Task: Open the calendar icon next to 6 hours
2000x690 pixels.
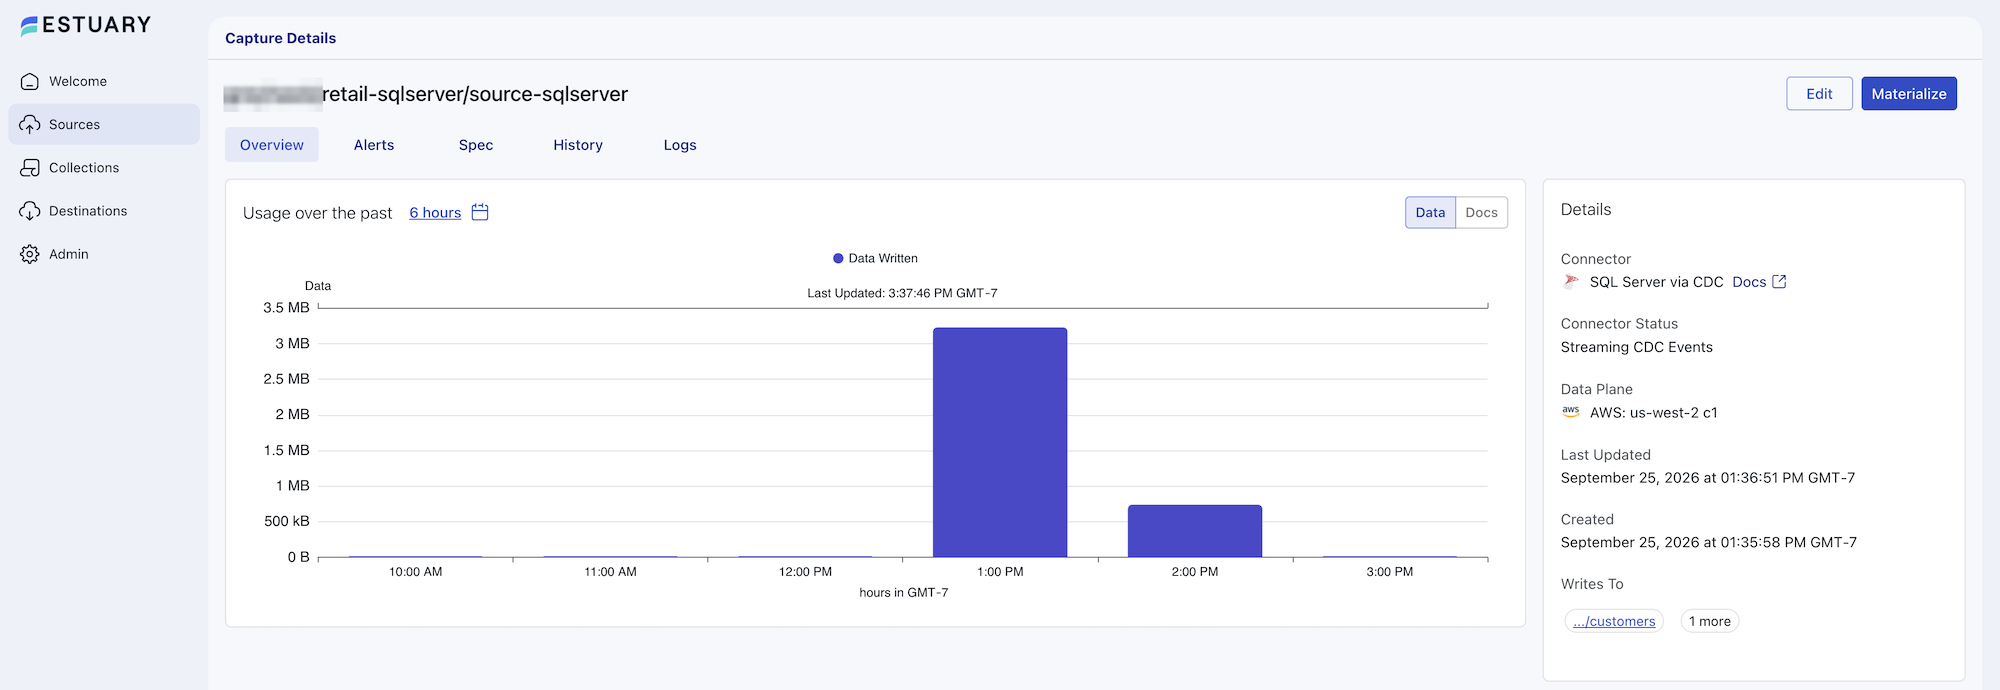Action: point(480,212)
